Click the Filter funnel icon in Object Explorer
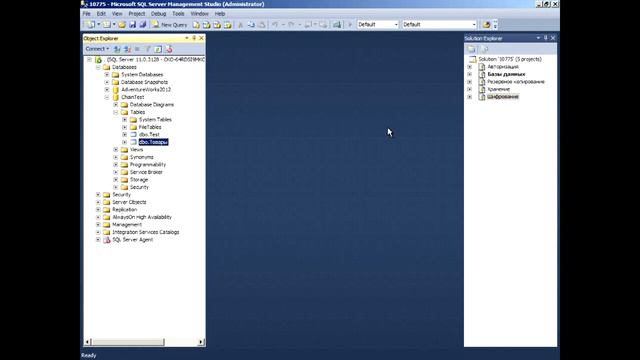The image size is (640, 360). pos(148,49)
